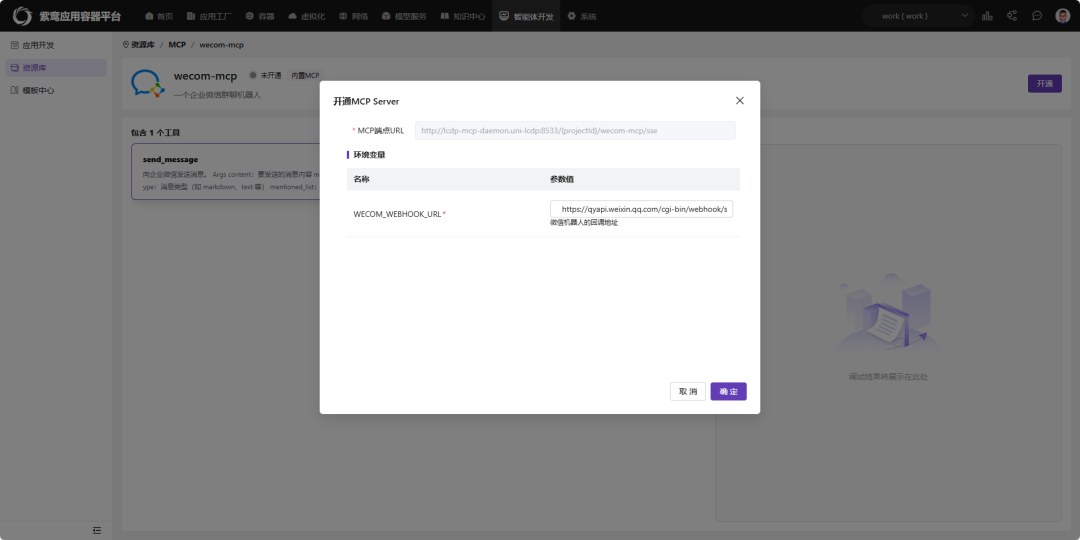The image size is (1080, 540).
Task: Click the 取消 button
Action: point(688,391)
